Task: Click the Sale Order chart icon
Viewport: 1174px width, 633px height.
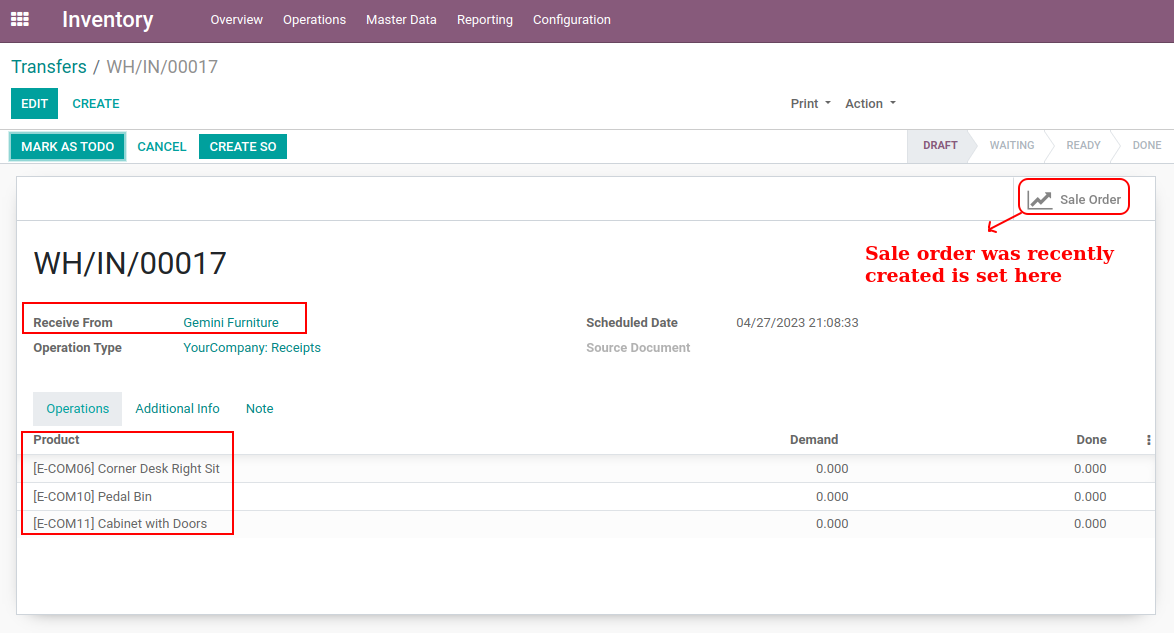Action: [x=1040, y=199]
